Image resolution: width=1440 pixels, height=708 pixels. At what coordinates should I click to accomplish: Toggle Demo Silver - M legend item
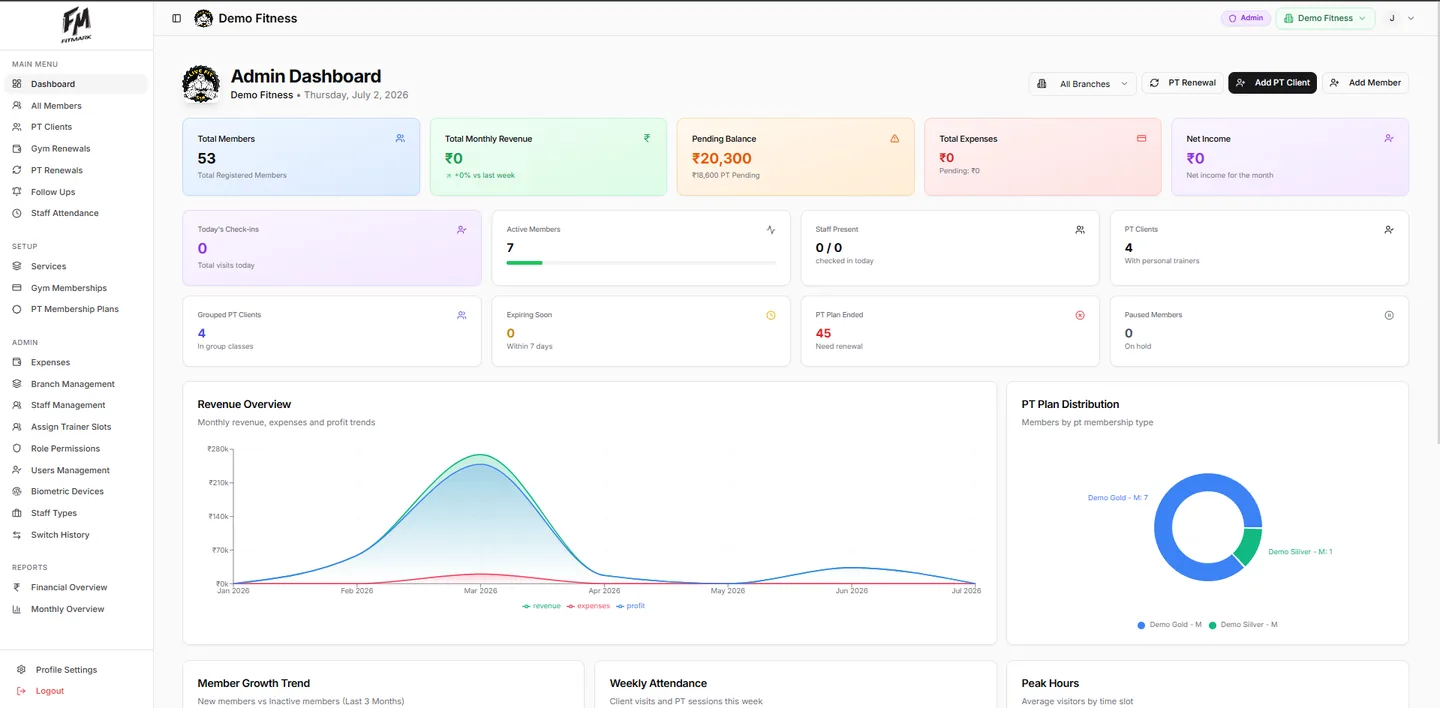pyautogui.click(x=1243, y=625)
